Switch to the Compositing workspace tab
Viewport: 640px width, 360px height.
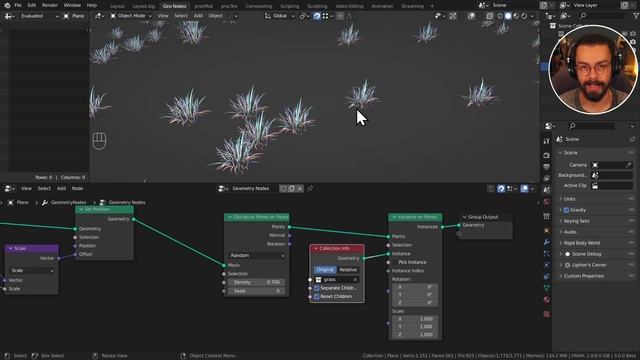pos(259,6)
